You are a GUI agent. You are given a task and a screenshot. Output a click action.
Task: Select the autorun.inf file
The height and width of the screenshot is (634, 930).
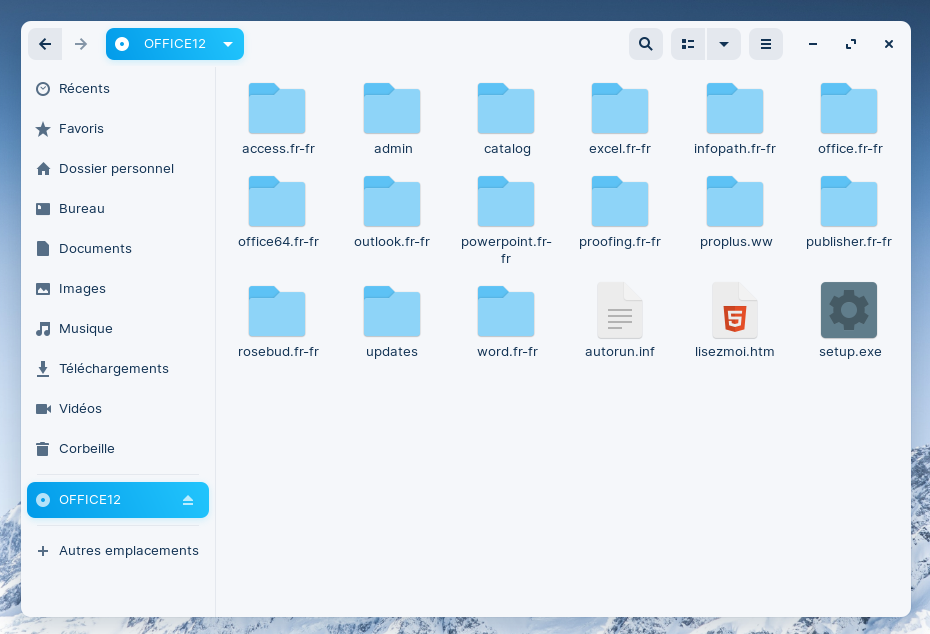coord(620,322)
